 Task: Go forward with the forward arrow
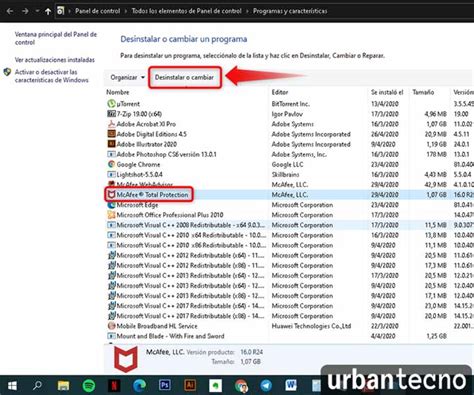(x=25, y=11)
